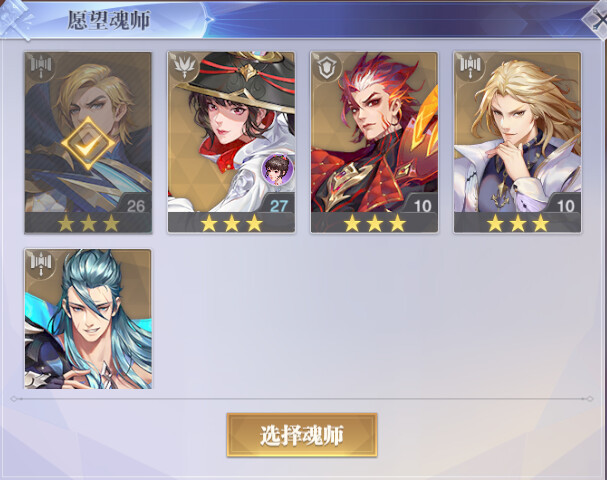Click level 27 badge on hat girl

pos(278,204)
